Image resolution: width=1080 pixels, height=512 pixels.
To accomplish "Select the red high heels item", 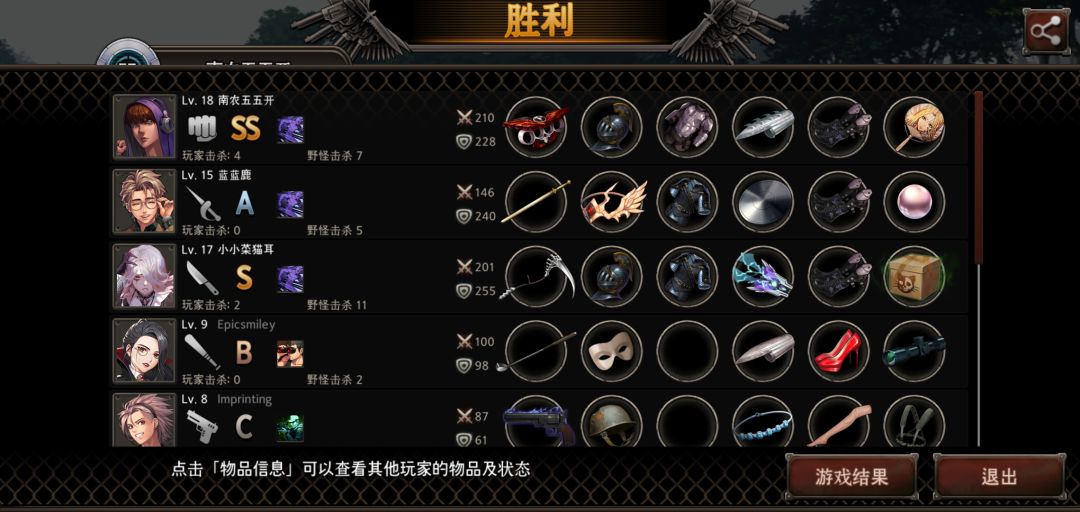I will (x=838, y=351).
